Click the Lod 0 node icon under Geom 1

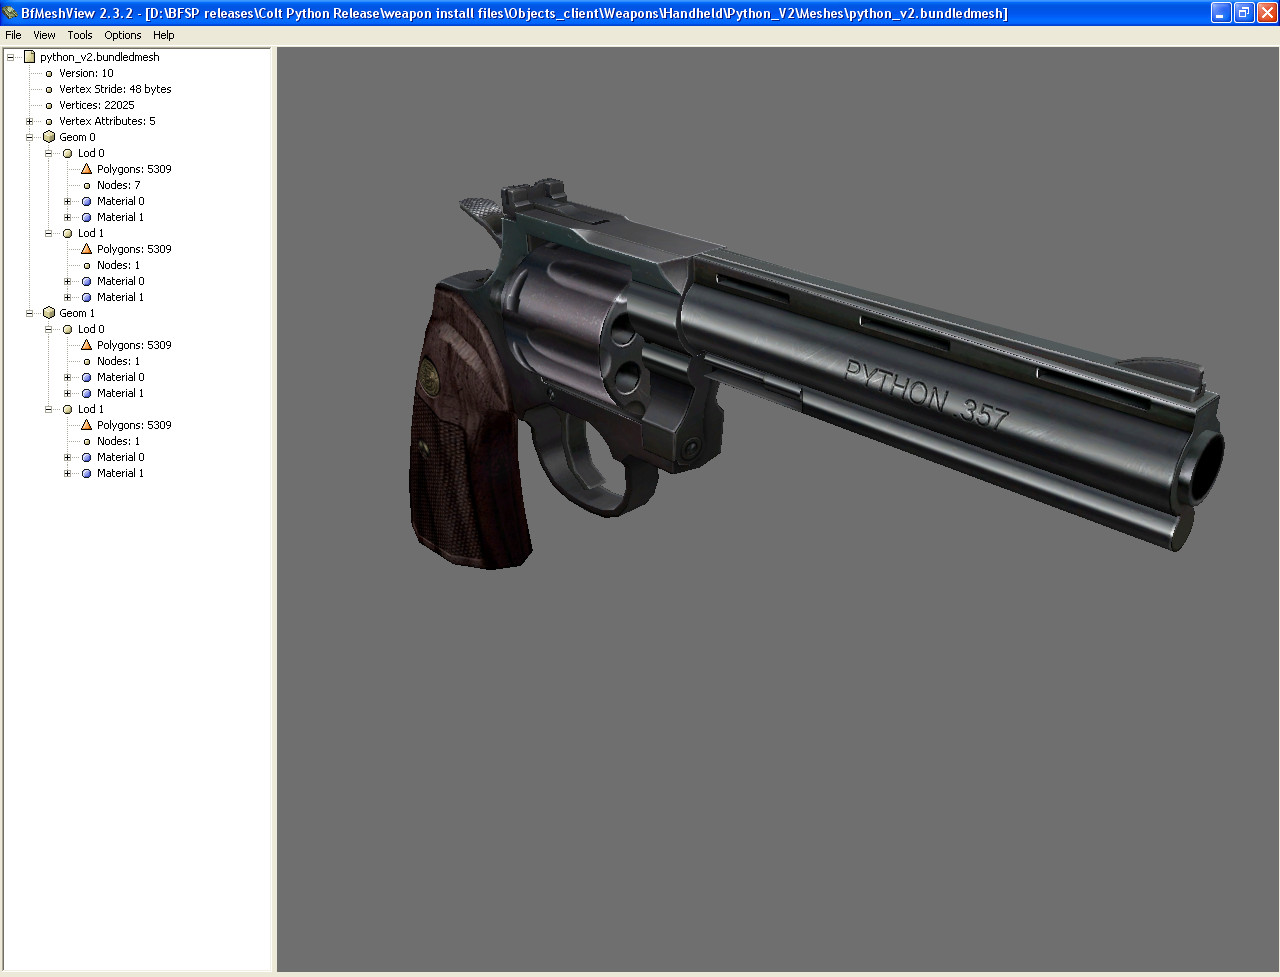pyautogui.click(x=67, y=329)
